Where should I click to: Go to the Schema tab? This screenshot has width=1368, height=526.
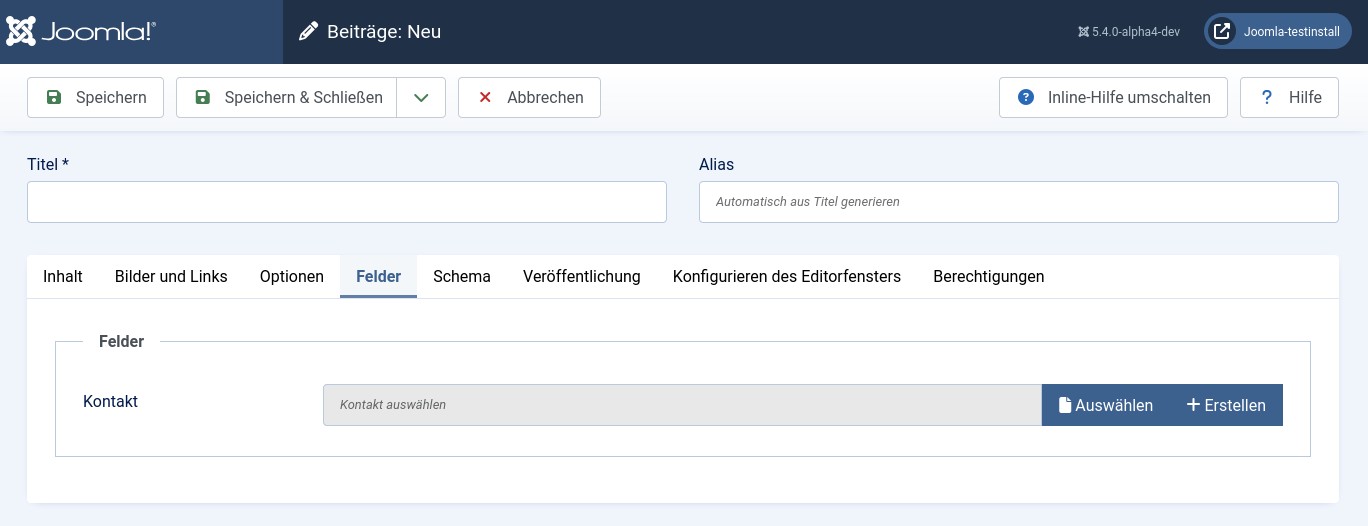click(461, 277)
